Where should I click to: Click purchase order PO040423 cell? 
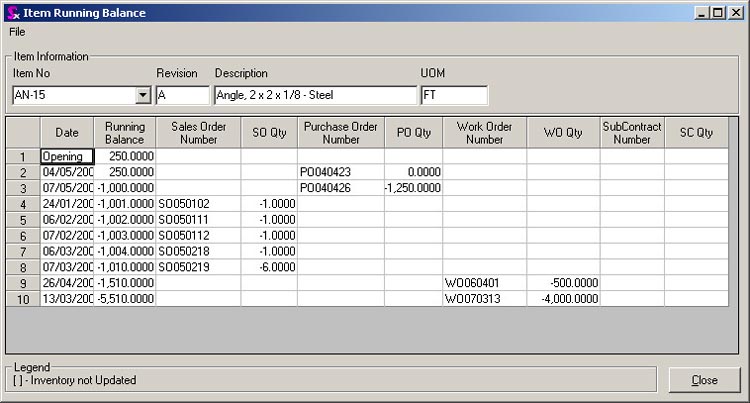340,172
